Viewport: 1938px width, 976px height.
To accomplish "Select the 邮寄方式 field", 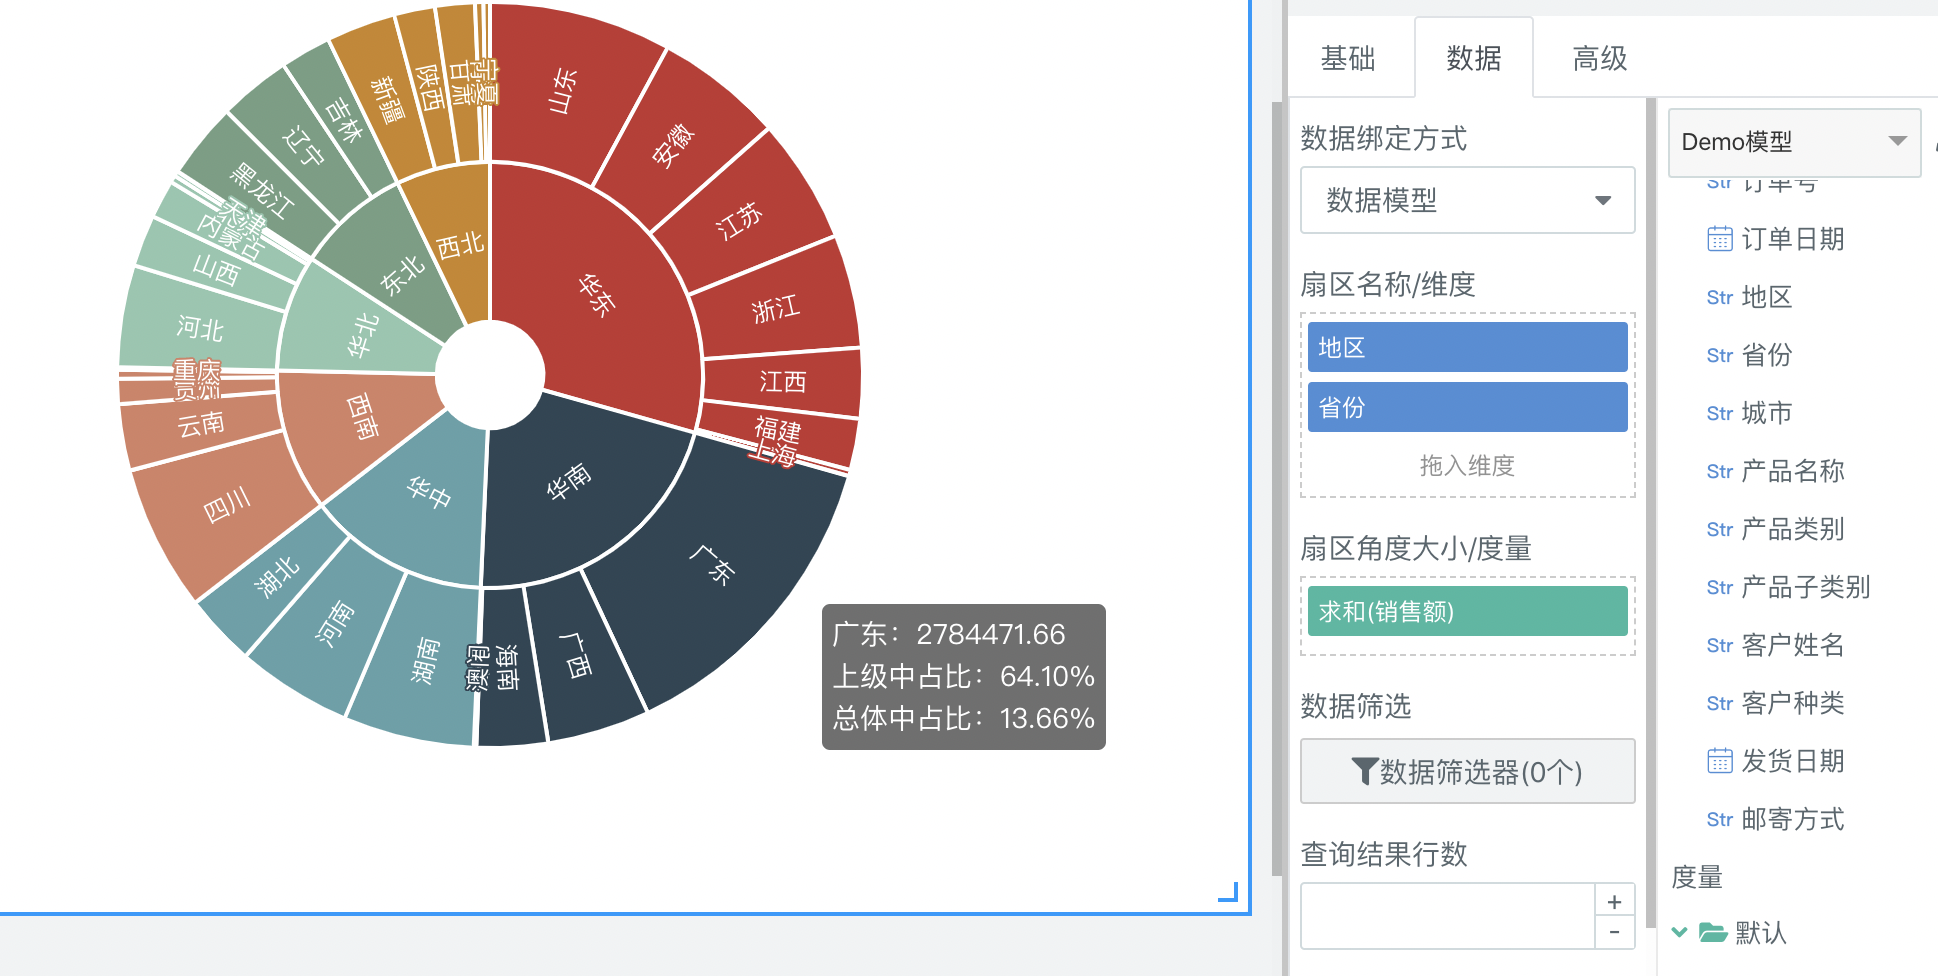I will (x=1793, y=819).
